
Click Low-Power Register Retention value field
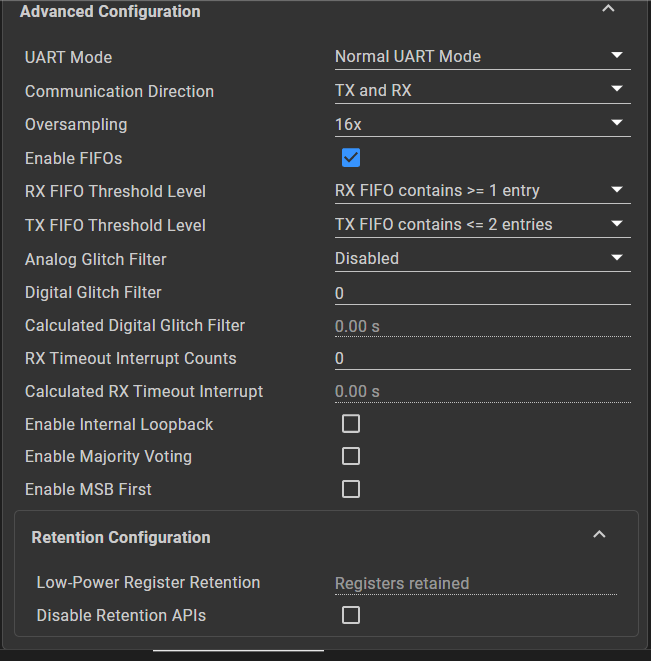(x=475, y=583)
